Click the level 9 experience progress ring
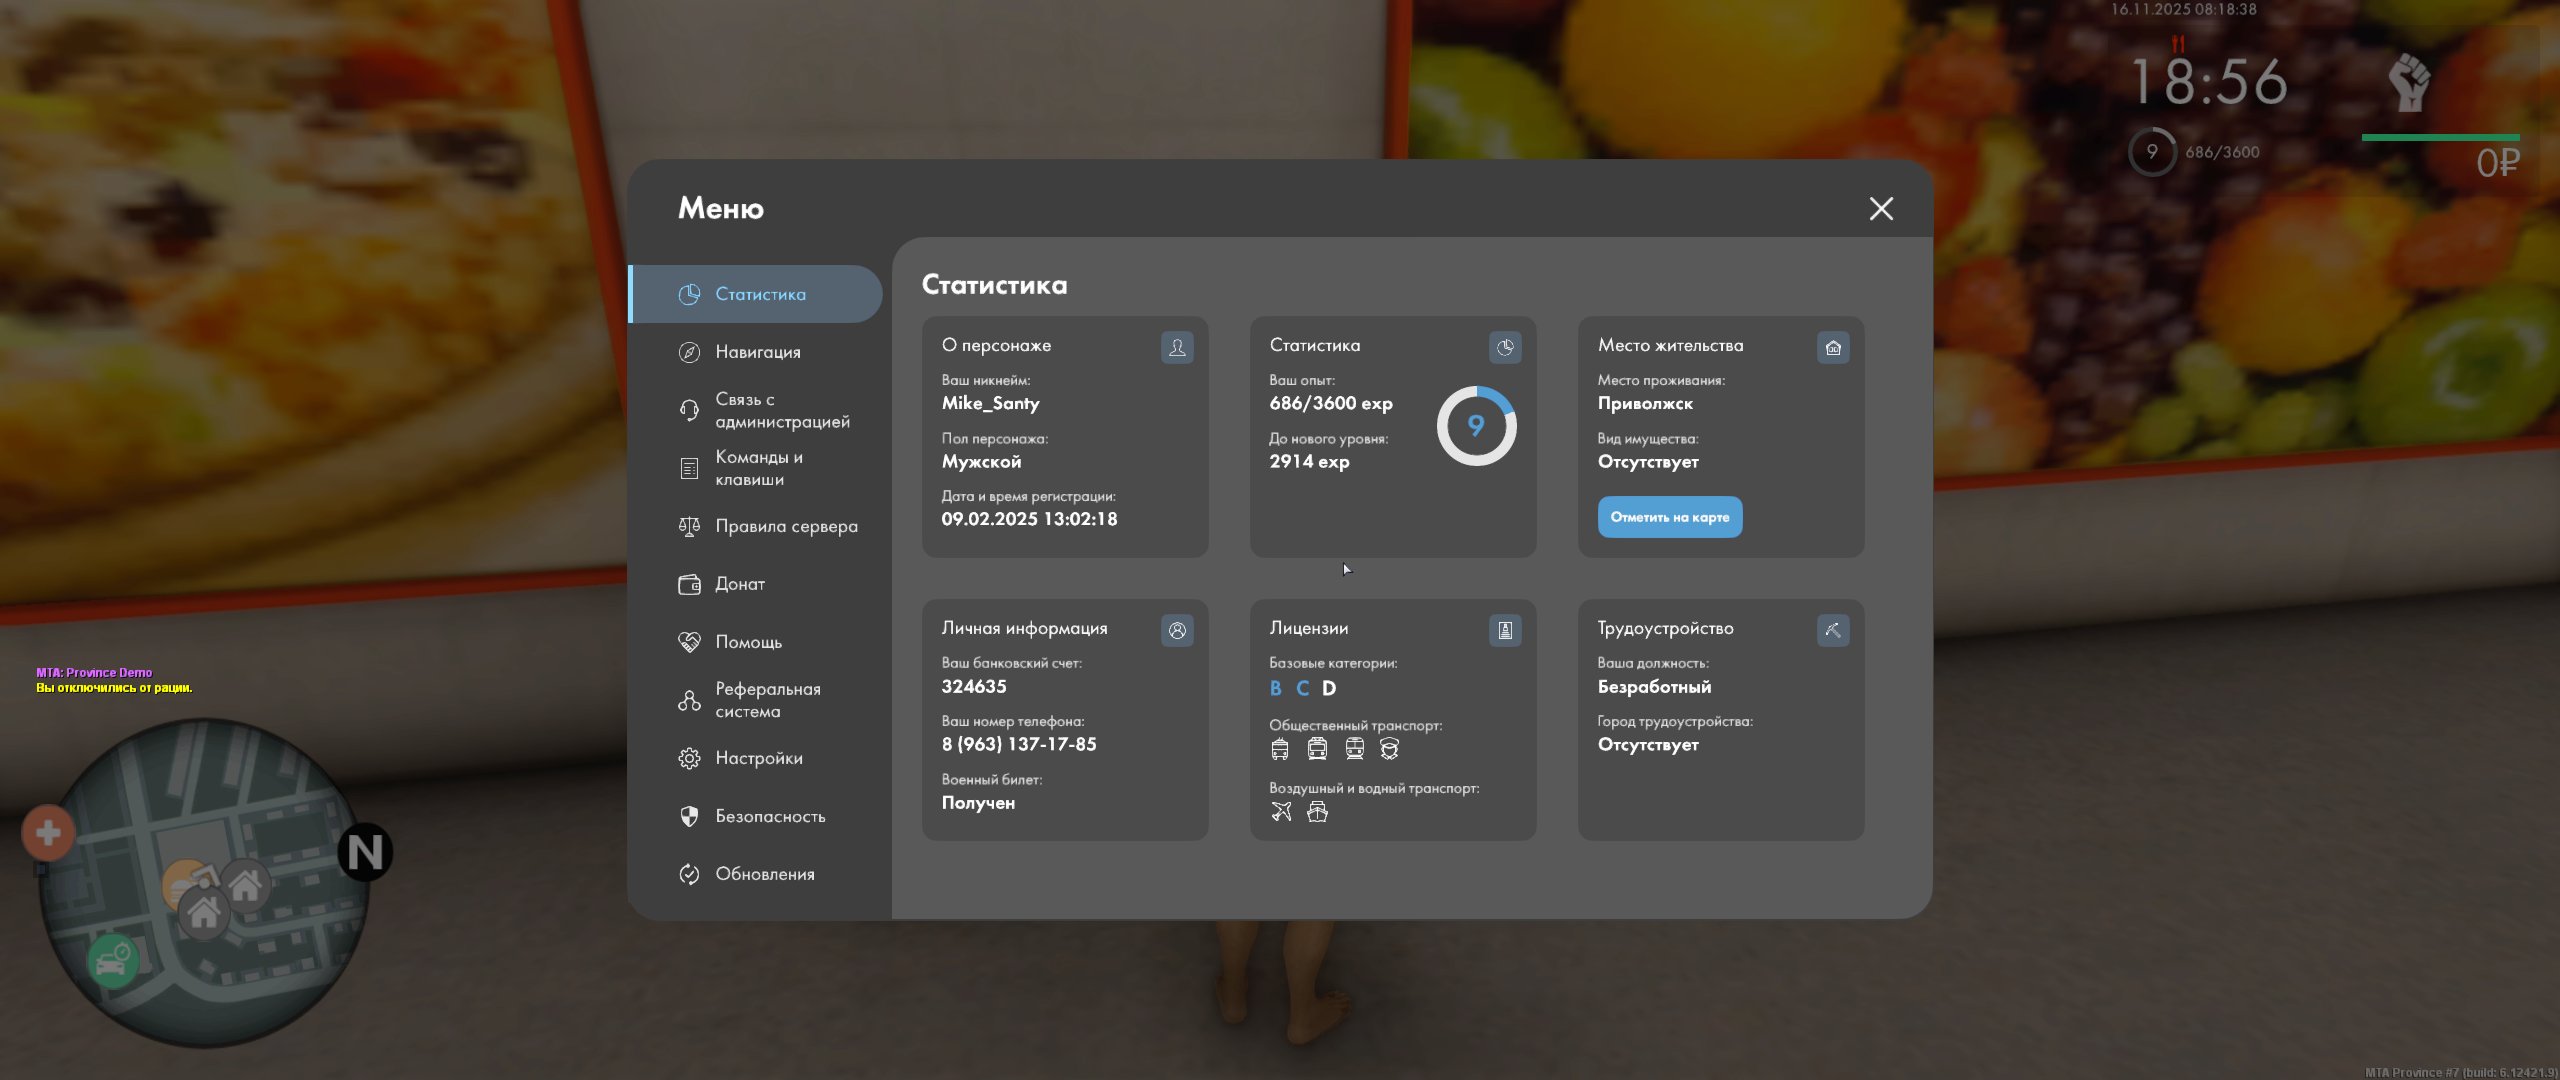Image resolution: width=2560 pixels, height=1080 pixels. [1476, 426]
